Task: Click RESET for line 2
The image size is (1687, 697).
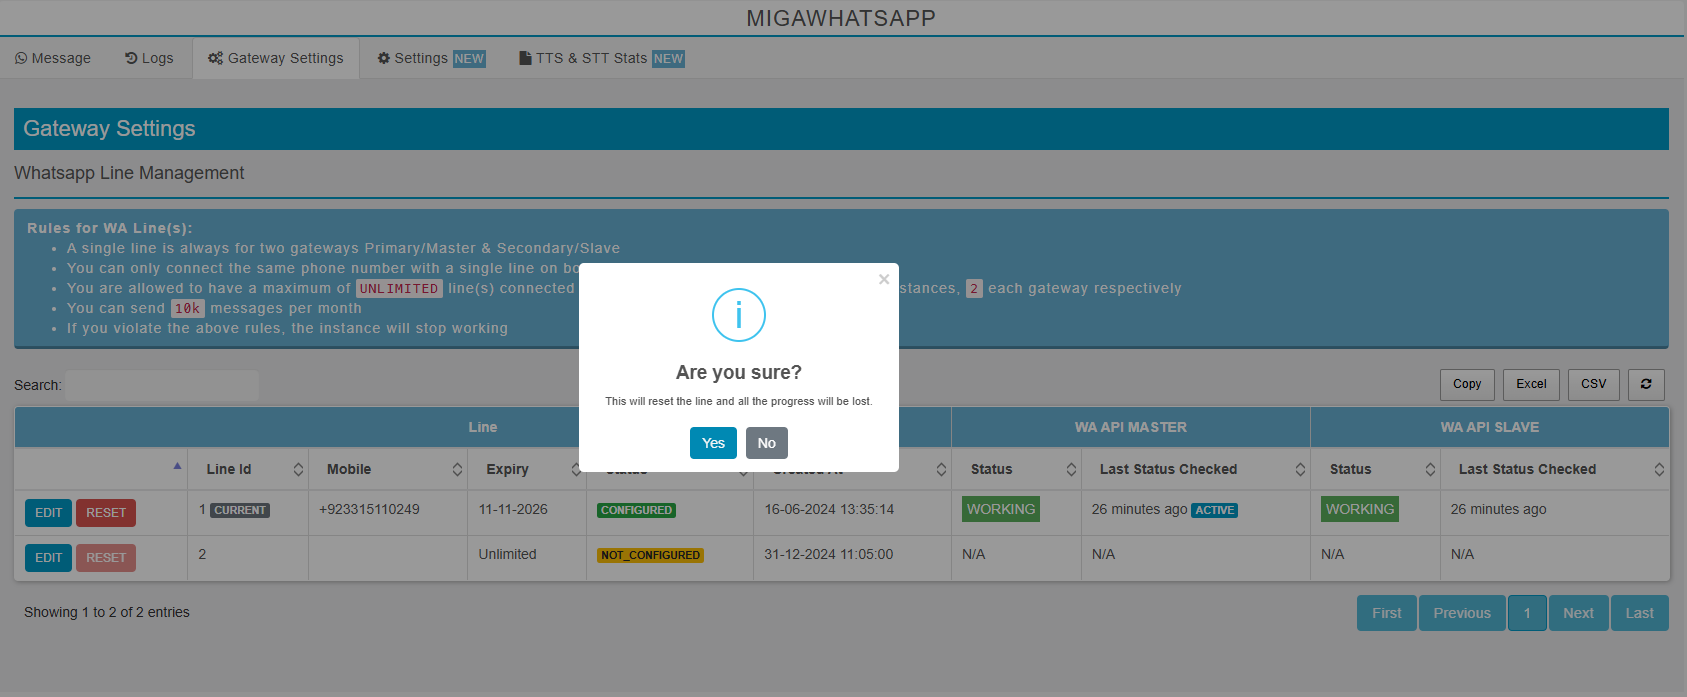Action: pos(106,558)
